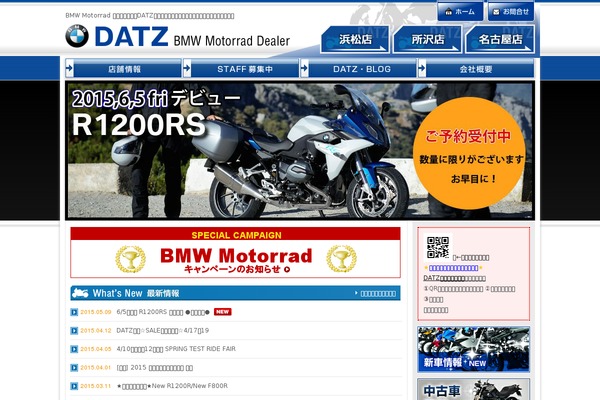Open 店舗情報 menu item
The height and width of the screenshot is (400, 600).
pyautogui.click(x=123, y=69)
